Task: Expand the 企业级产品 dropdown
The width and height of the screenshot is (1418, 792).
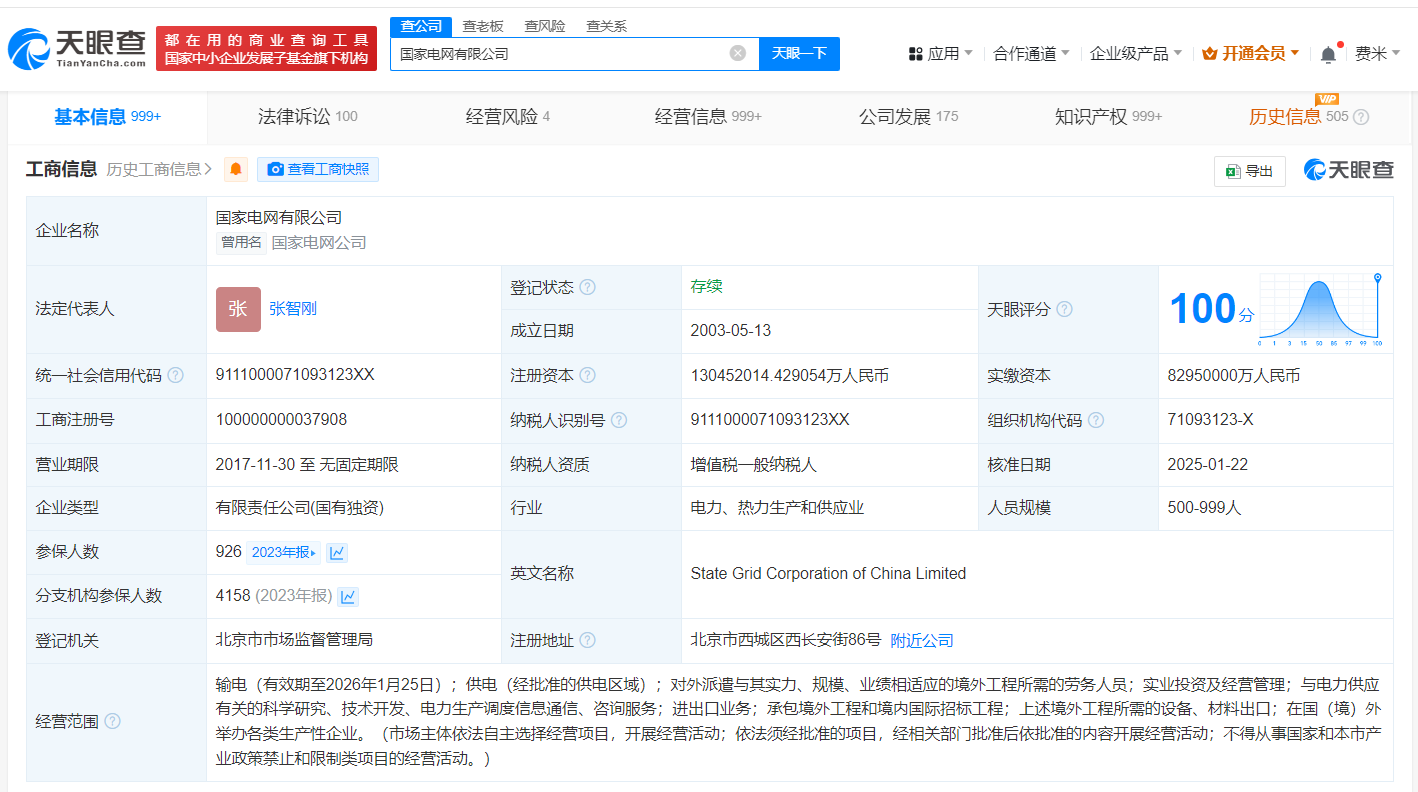Action: (x=1136, y=53)
